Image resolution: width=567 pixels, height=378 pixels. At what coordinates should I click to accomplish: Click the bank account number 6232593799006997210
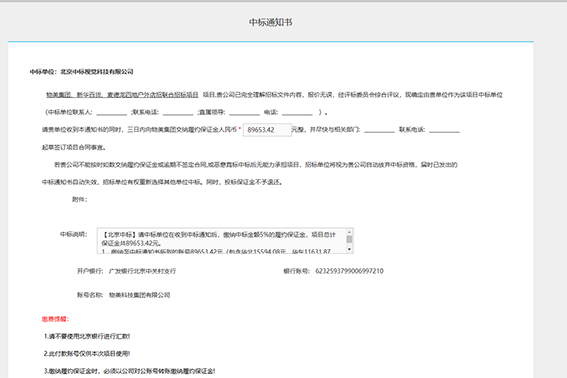coord(349,271)
